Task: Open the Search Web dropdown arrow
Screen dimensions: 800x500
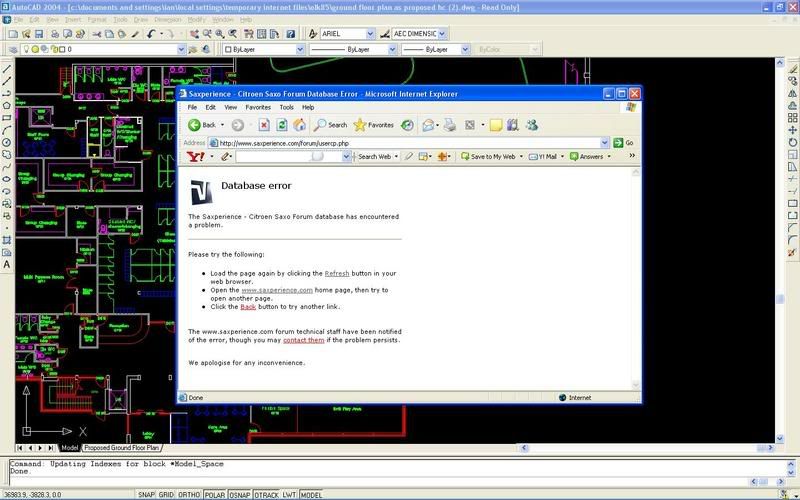Action: (x=396, y=157)
